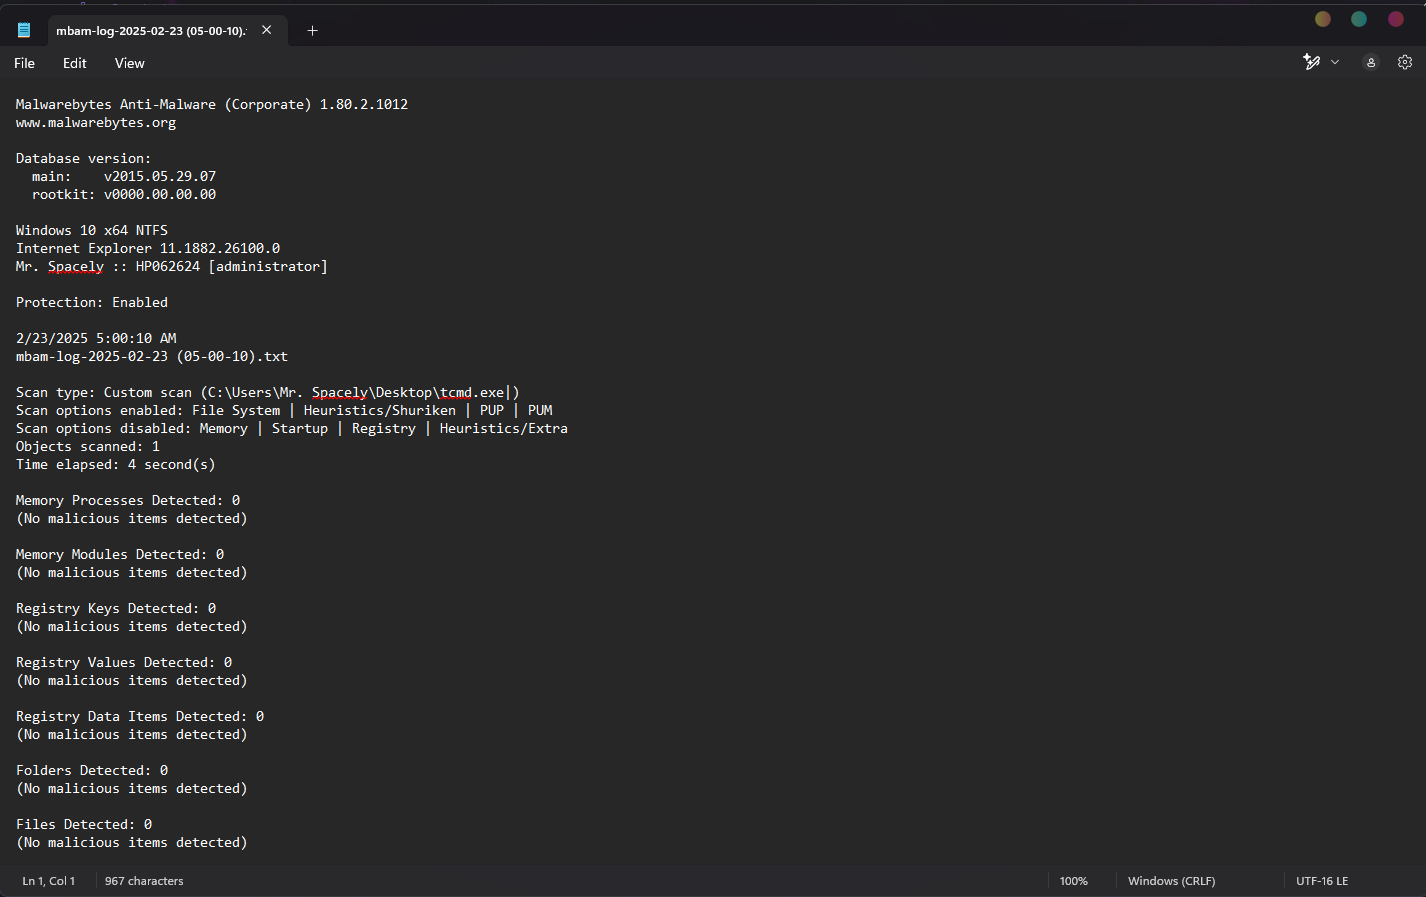Click the misspelled word Spacely in HP062624 line
This screenshot has width=1426, height=897.
(x=76, y=266)
